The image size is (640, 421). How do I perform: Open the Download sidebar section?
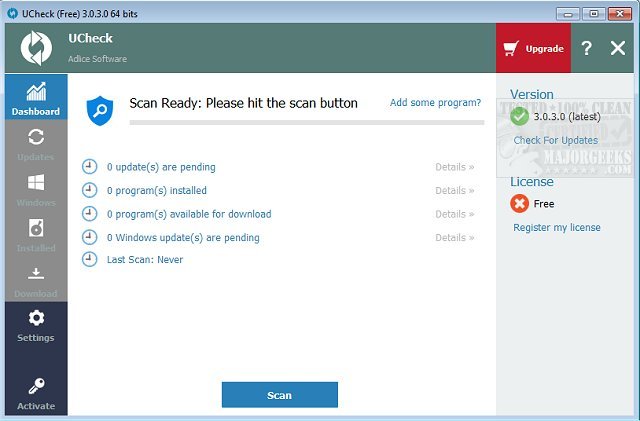tap(35, 280)
